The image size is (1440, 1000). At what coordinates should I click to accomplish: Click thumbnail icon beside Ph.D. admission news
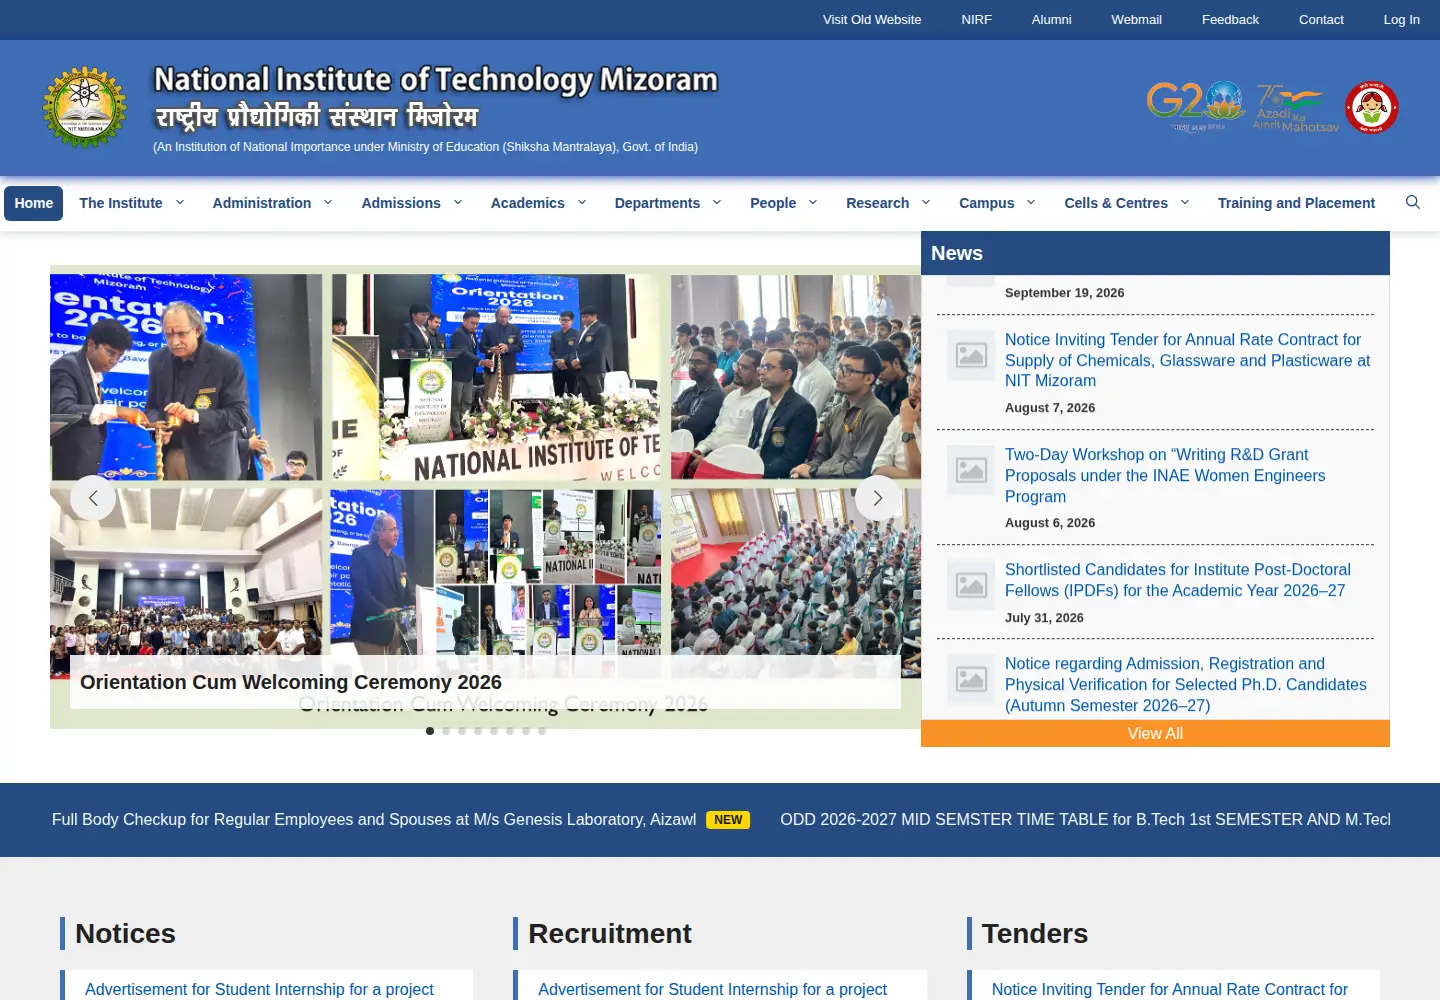(971, 679)
